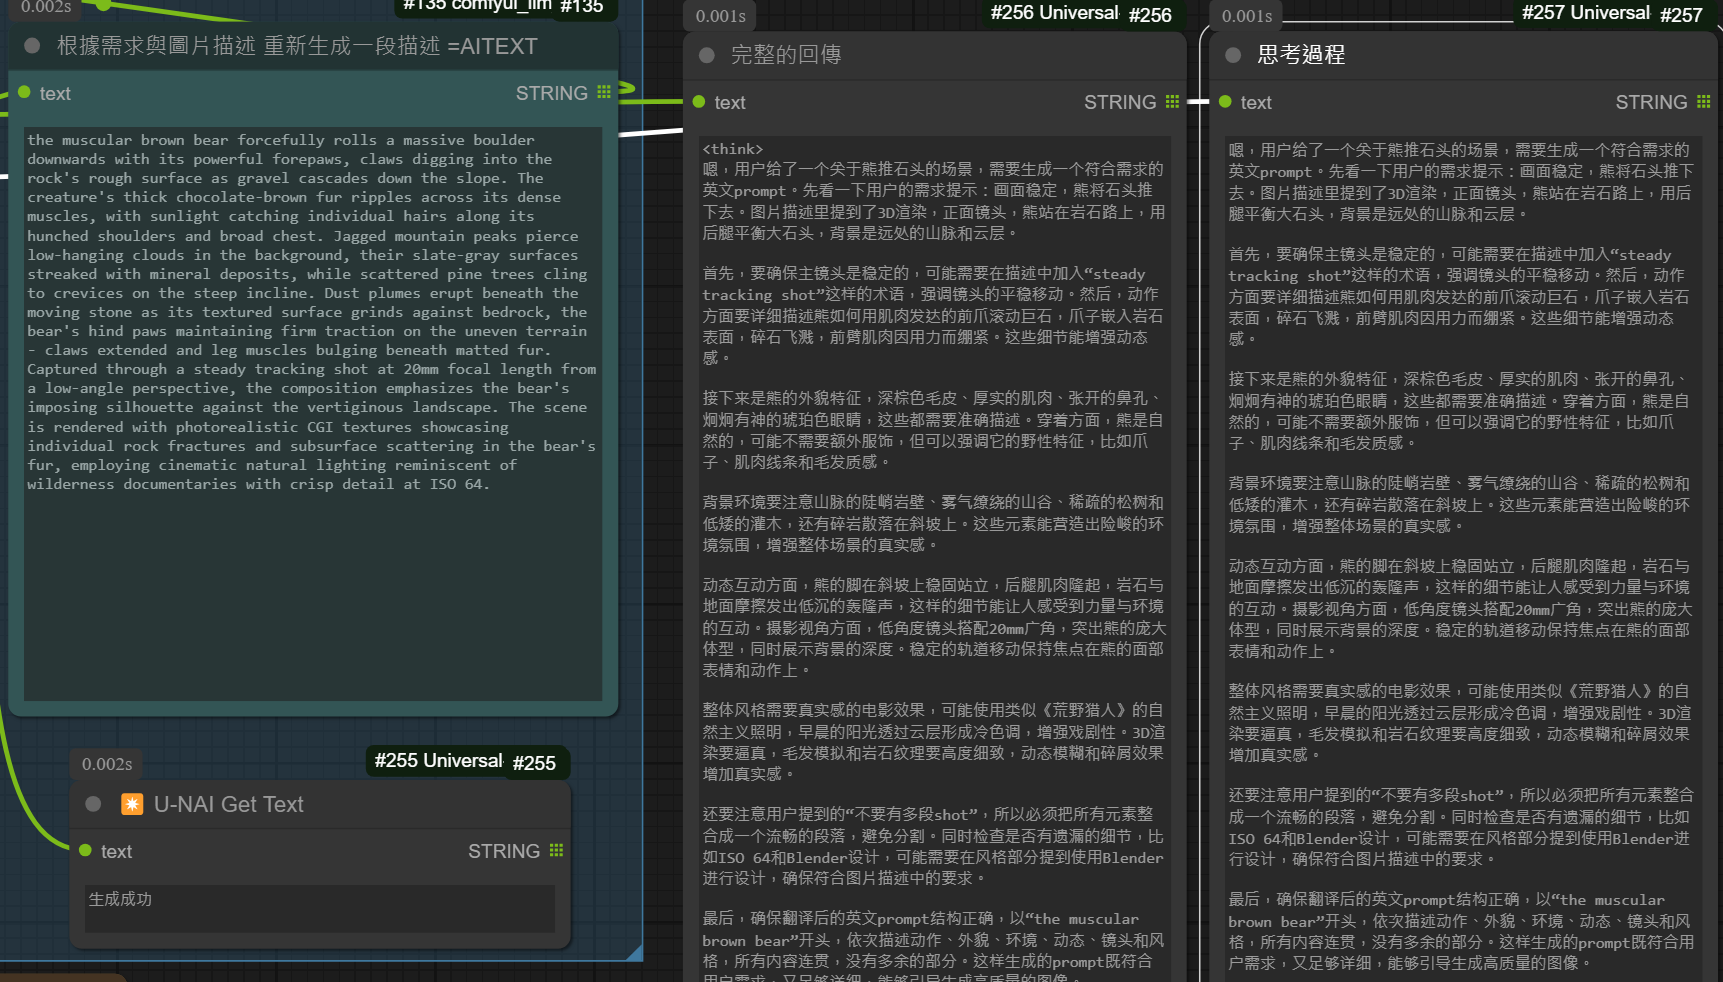Click STRING output grid slot on 思考過程 node
1723x982 pixels.
(x=1703, y=102)
